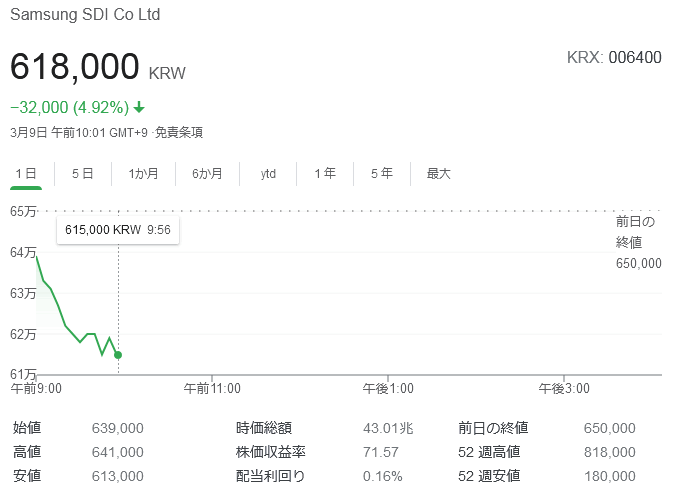Click the 午前11:00 axis label
This screenshot has width=675, height=500.
212,388
